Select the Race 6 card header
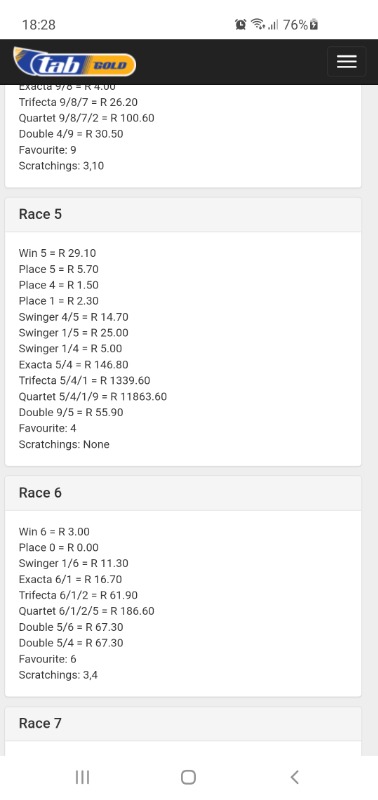This screenshot has width=378, height=800. coord(183,493)
